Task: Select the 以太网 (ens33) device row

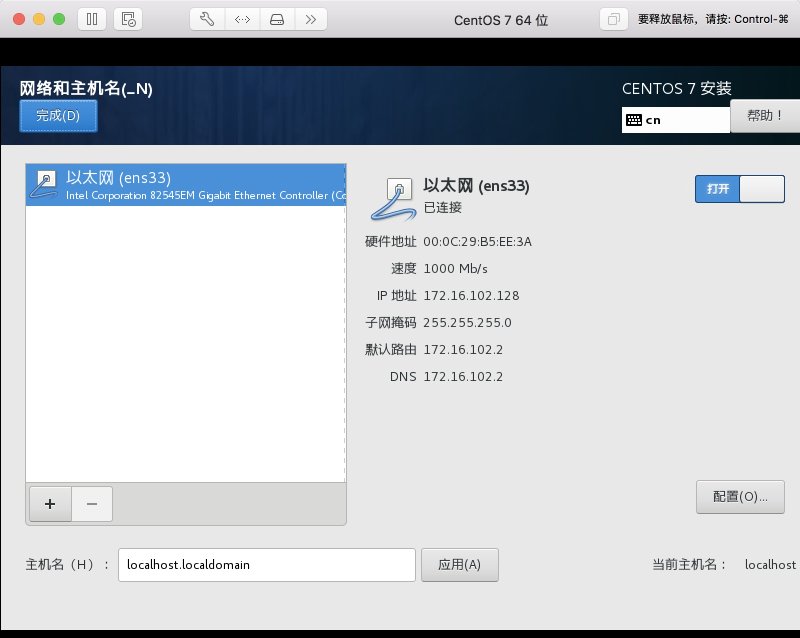Action: point(186,185)
